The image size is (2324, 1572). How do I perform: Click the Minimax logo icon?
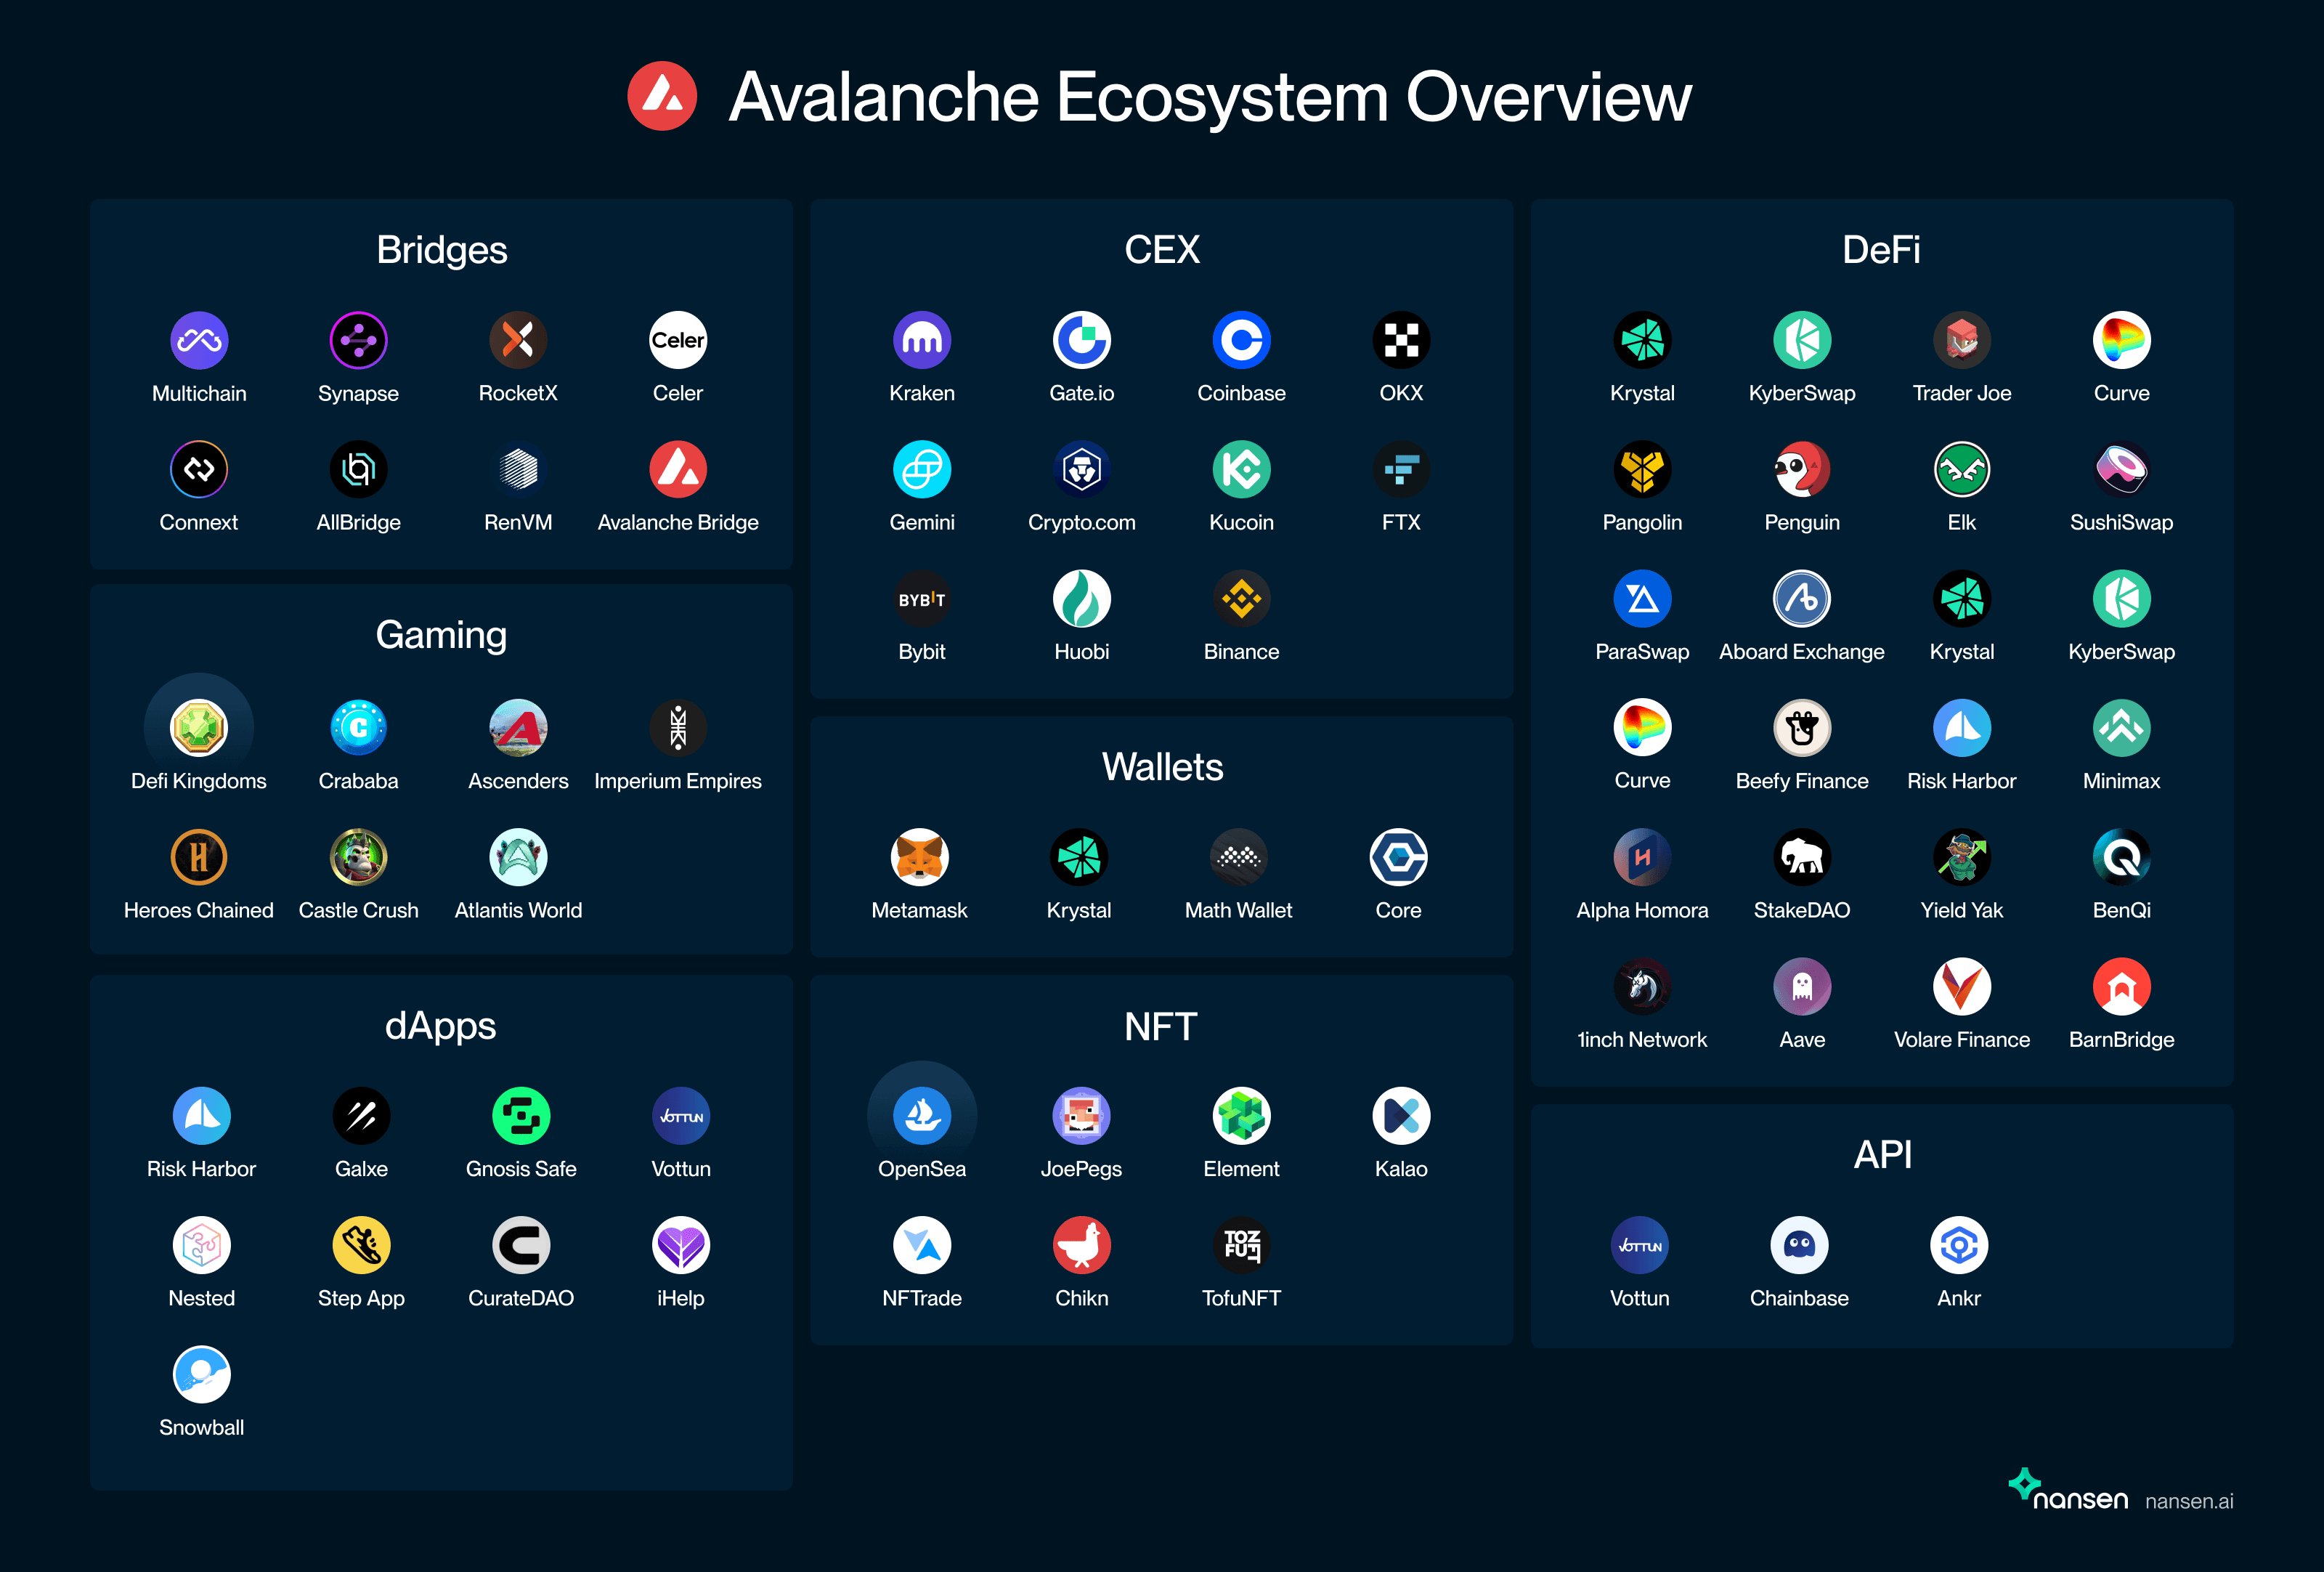click(2122, 728)
